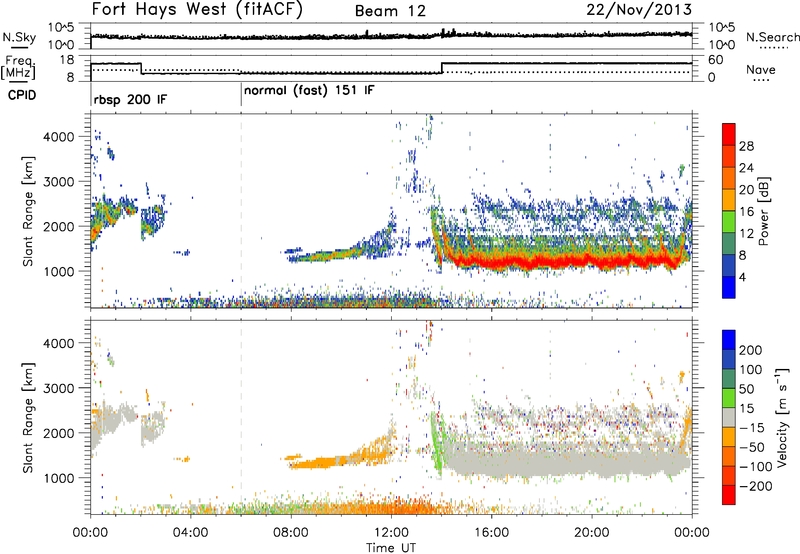Click the '60' Nave axis tick
The image size is (800, 554).
point(715,60)
